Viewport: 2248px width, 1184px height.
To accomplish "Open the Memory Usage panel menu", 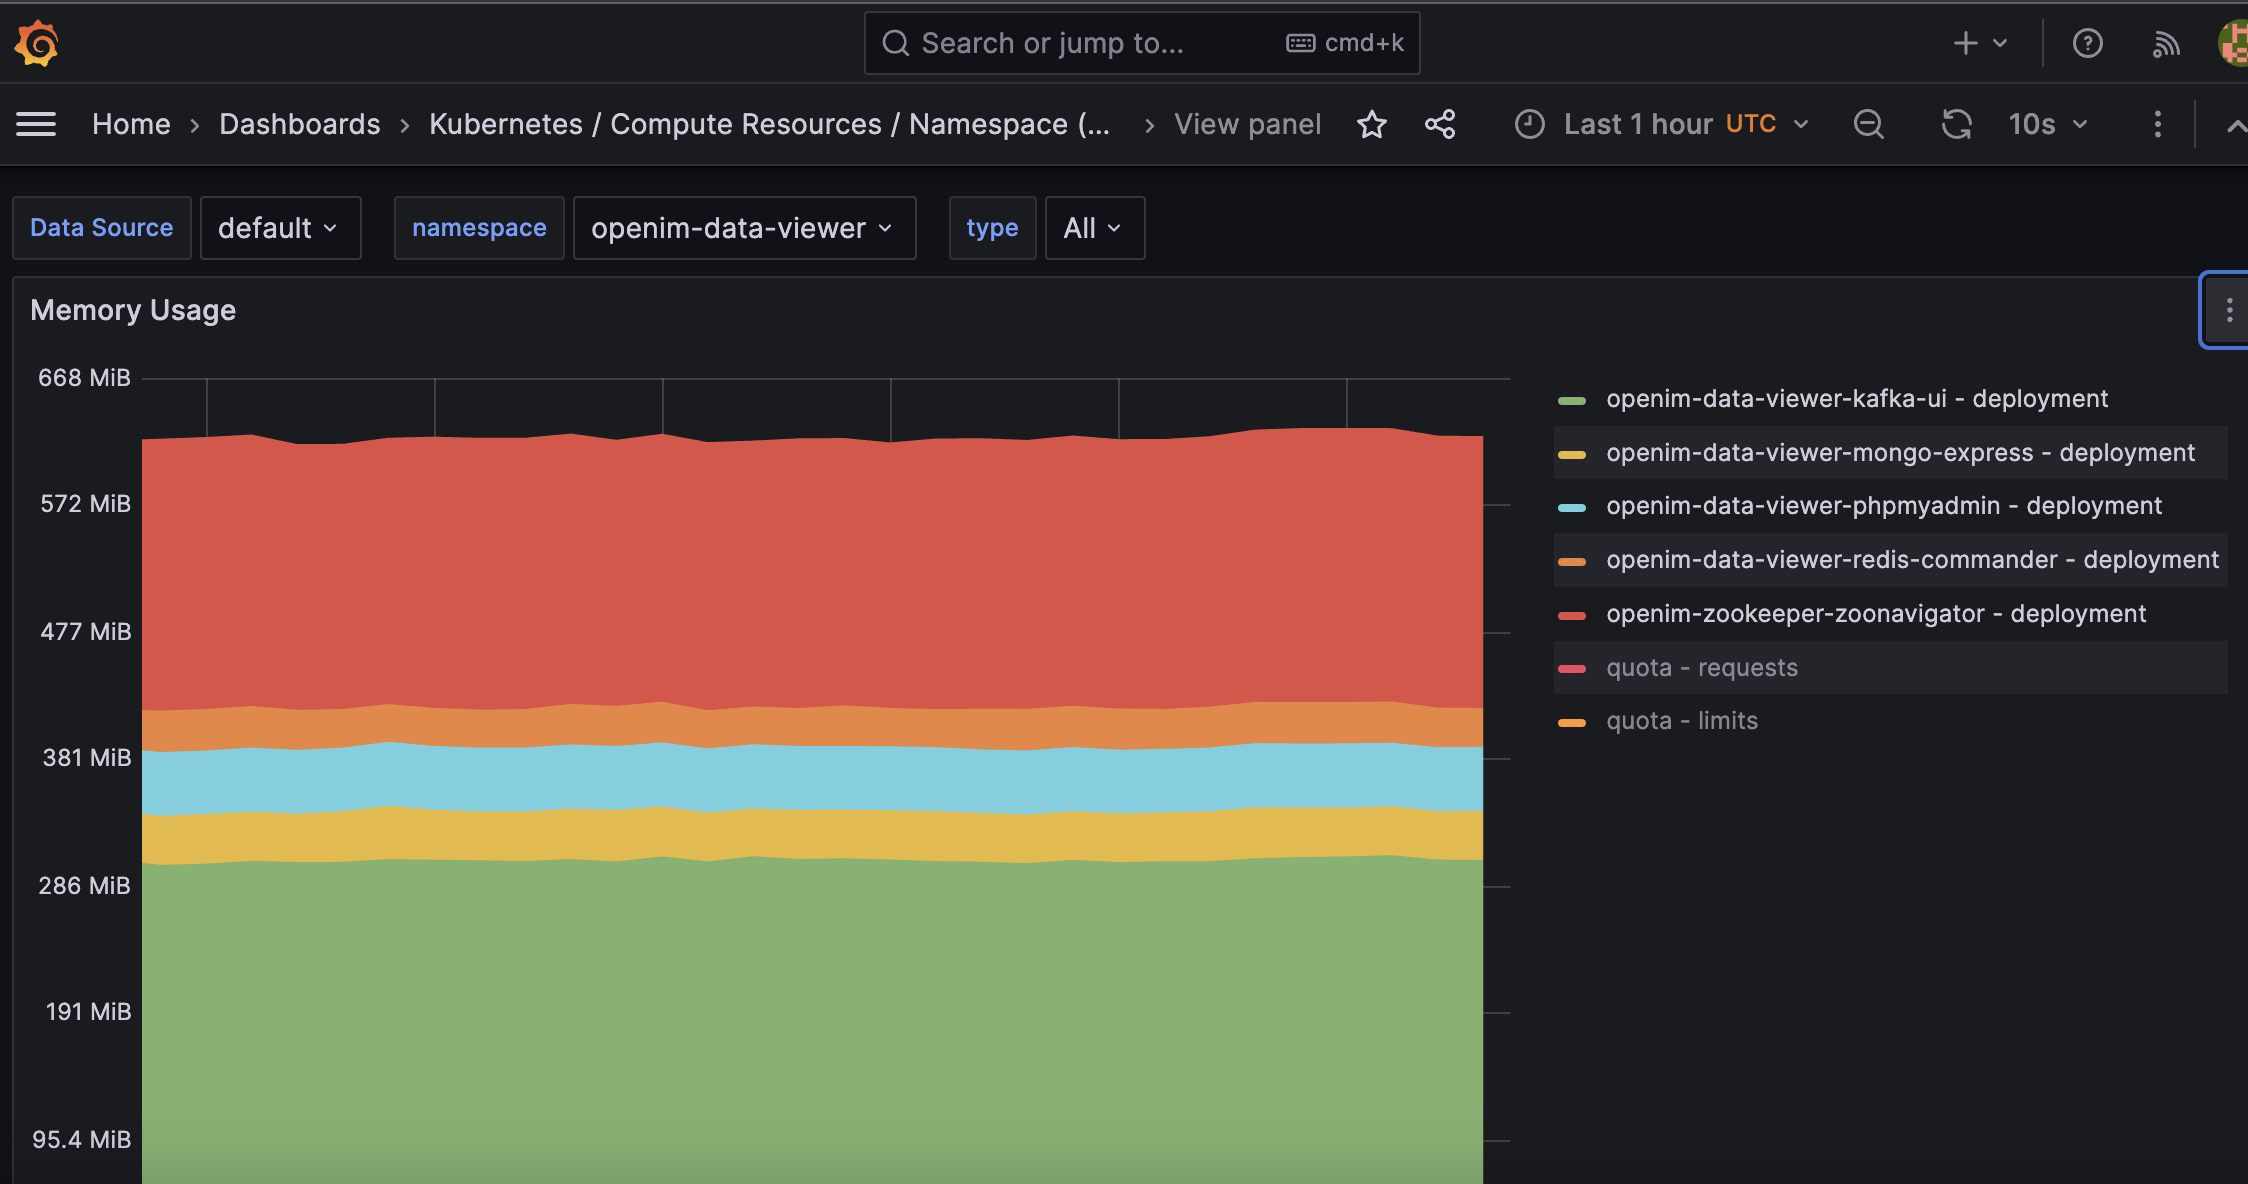I will (2229, 310).
